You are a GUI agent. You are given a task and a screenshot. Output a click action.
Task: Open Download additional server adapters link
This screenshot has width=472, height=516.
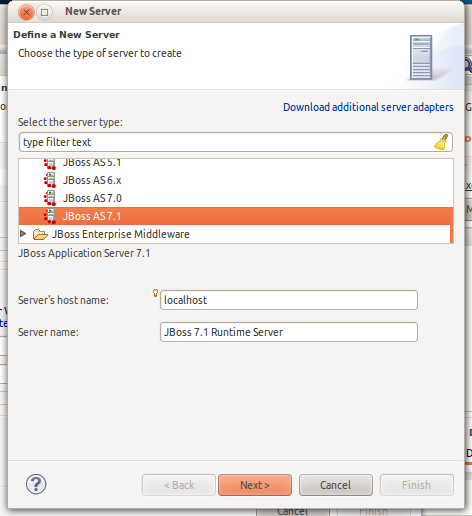pos(368,107)
